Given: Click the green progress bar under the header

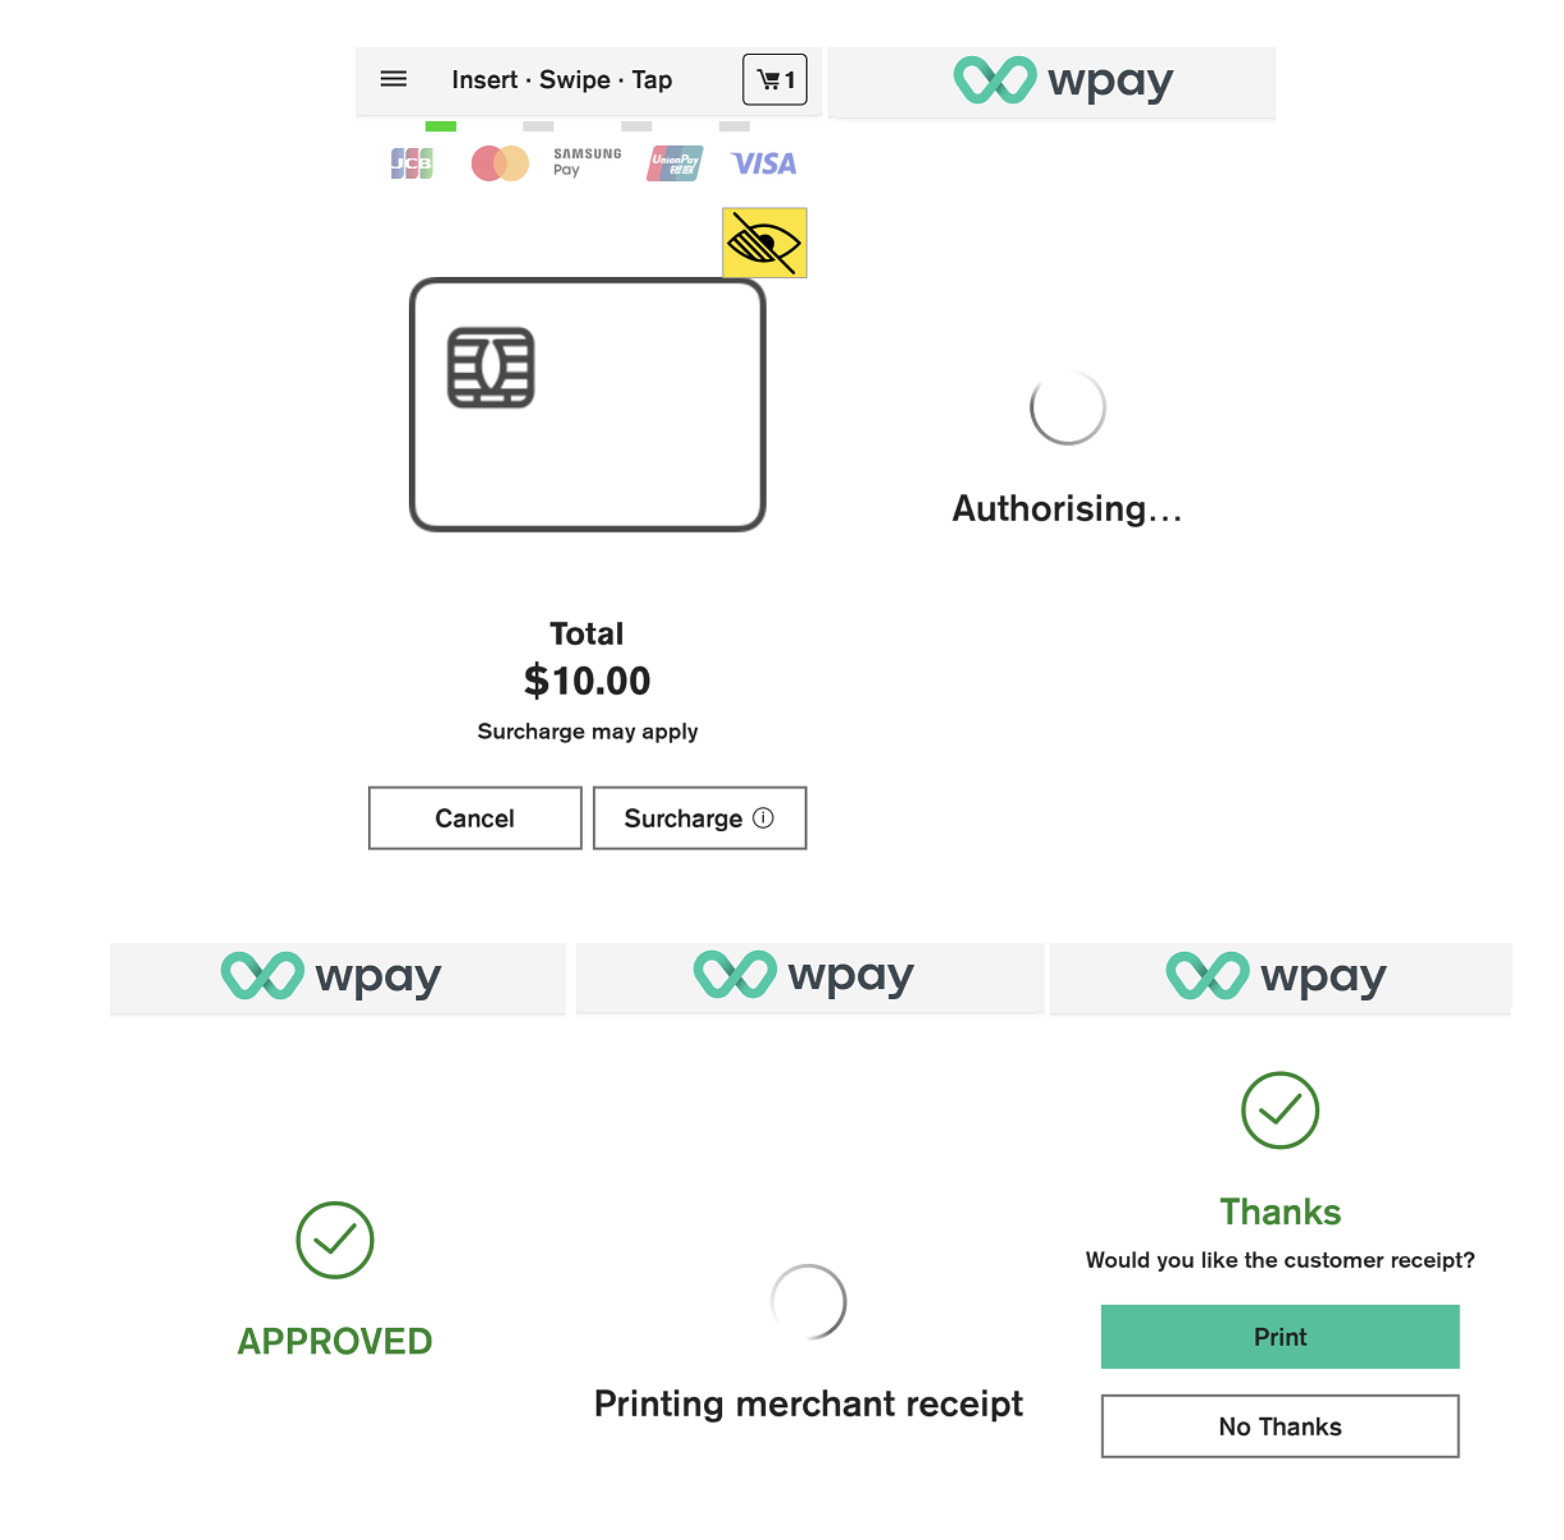Looking at the screenshot, I should pyautogui.click(x=442, y=126).
